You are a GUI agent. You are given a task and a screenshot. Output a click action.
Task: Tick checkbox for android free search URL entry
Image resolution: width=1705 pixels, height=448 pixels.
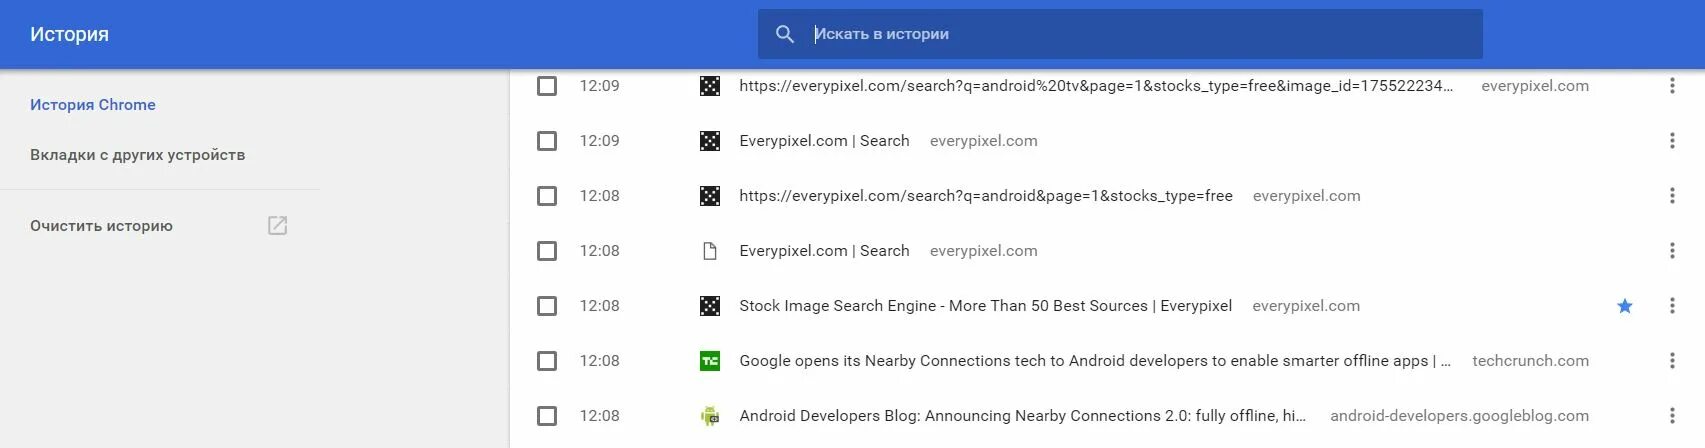click(x=547, y=196)
